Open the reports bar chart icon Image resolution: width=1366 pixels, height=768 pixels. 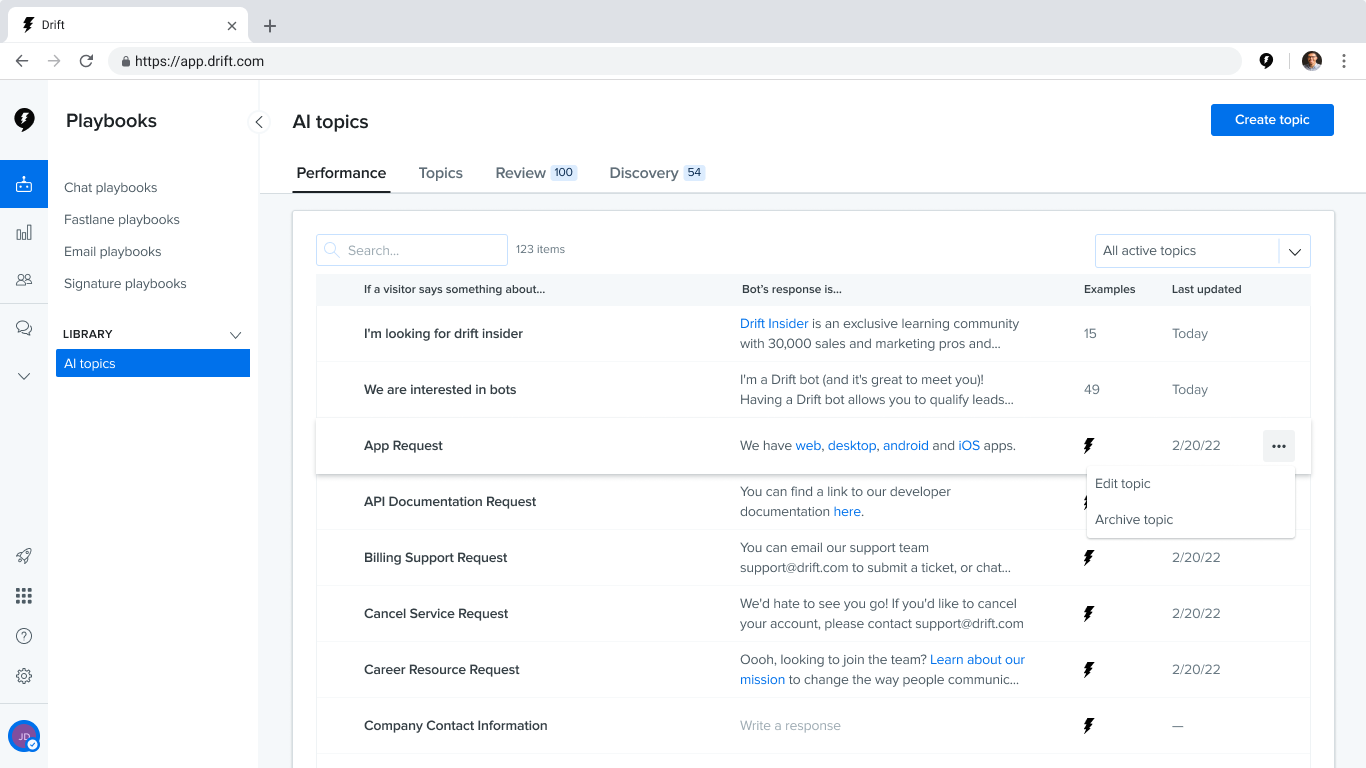pos(24,233)
